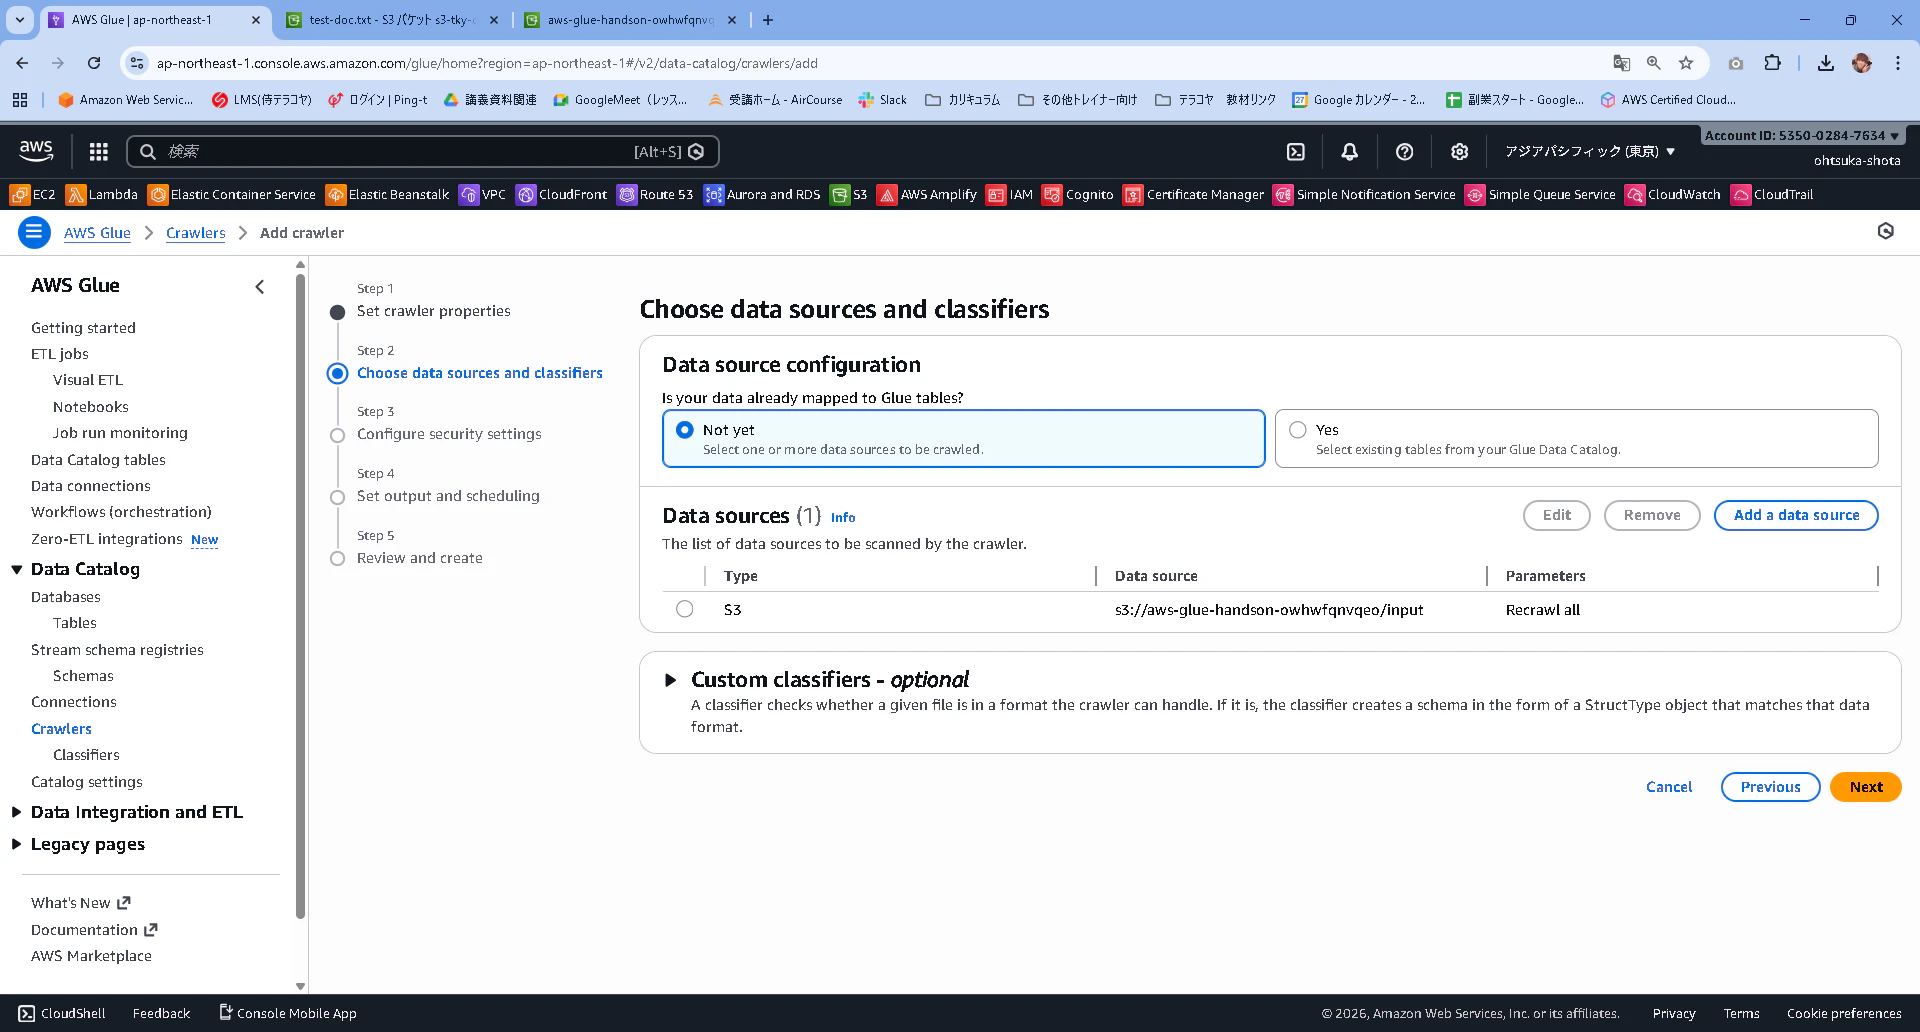Expand Legacy pages sidebar section
The image size is (1920, 1032).
coord(17,844)
